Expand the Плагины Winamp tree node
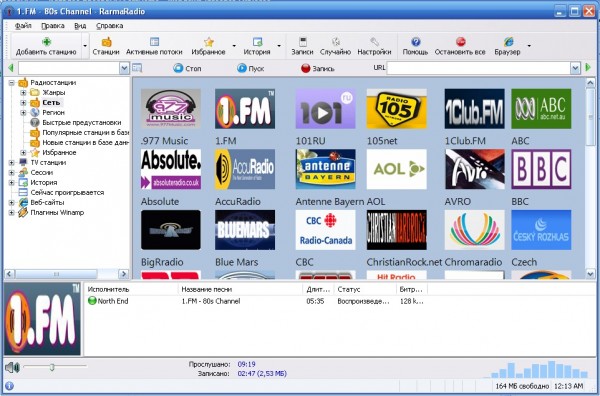The width and height of the screenshot is (600, 396). [x=11, y=213]
